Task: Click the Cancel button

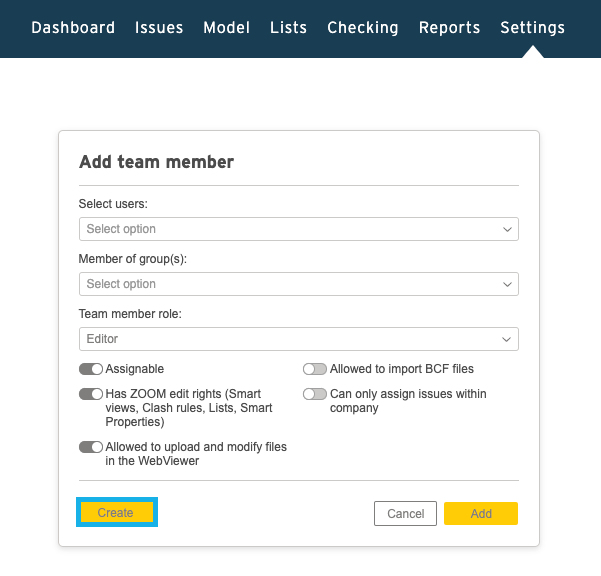Action: [405, 514]
